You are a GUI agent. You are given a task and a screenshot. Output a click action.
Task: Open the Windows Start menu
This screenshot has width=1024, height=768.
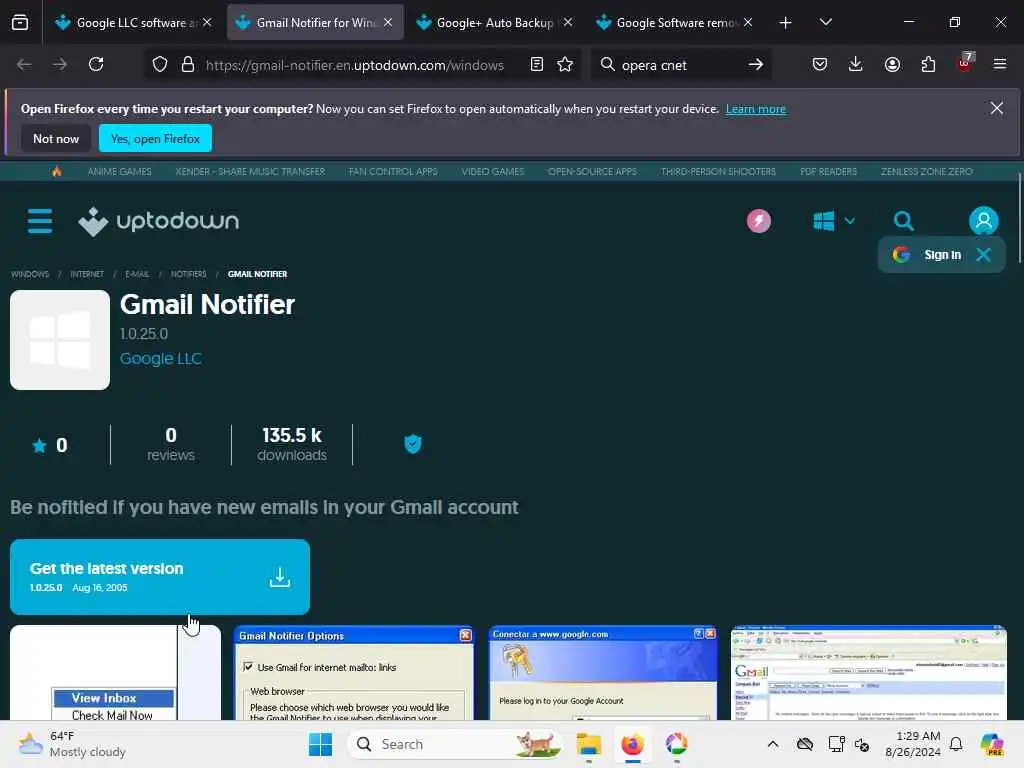click(x=320, y=744)
